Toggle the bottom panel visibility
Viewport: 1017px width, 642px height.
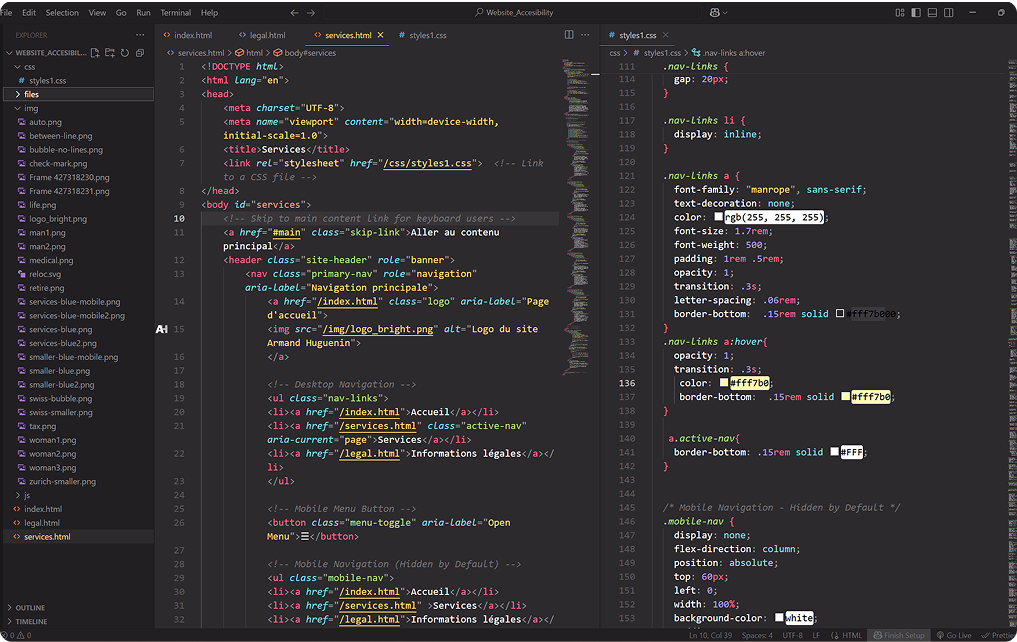(932, 13)
